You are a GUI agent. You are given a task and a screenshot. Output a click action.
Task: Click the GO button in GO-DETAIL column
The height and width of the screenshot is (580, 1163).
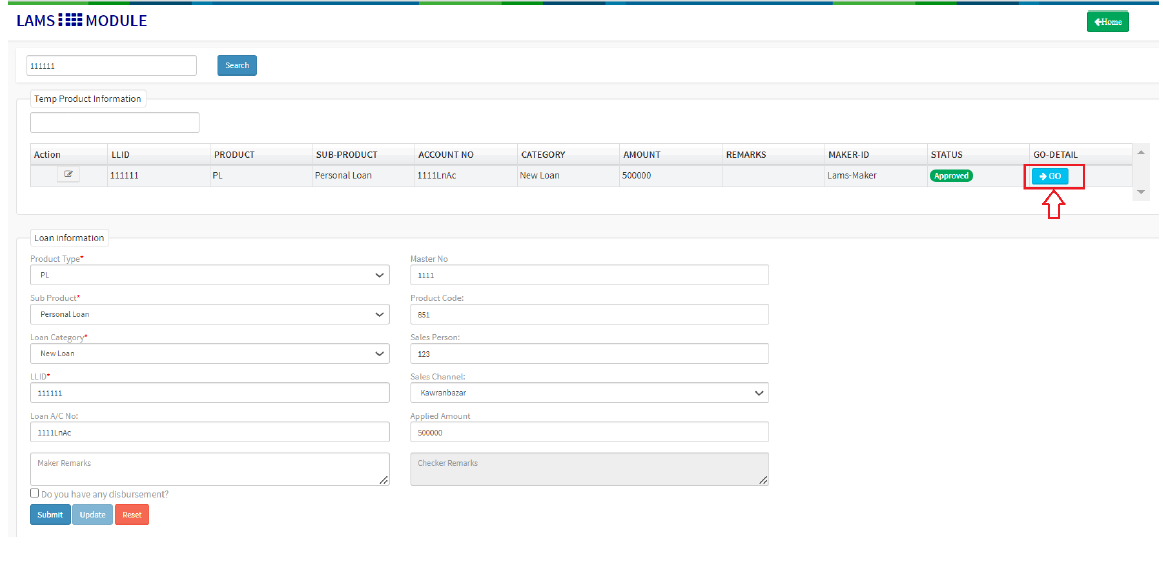pyautogui.click(x=1049, y=176)
